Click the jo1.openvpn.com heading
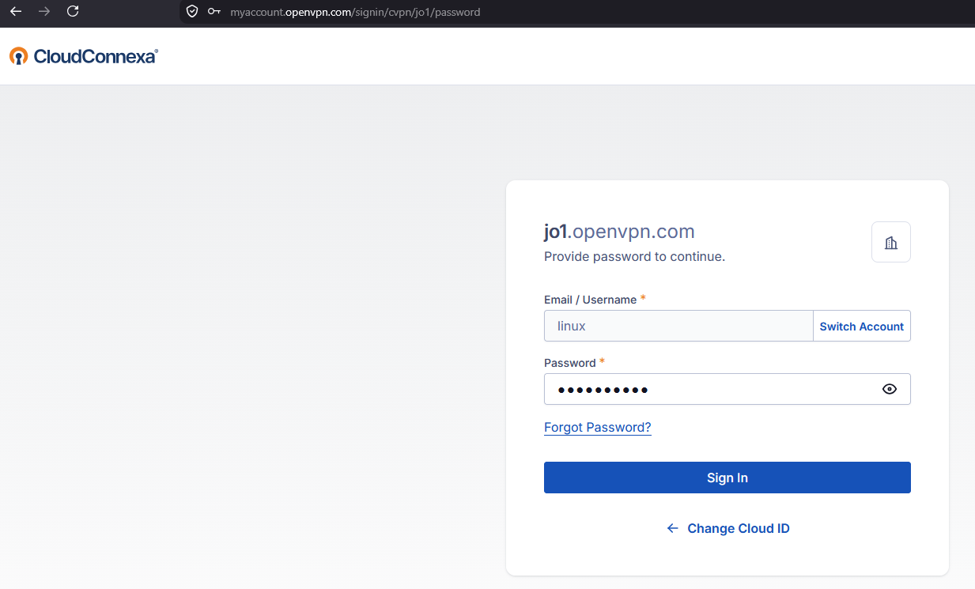Screen dimensions: 975x589 [619, 231]
